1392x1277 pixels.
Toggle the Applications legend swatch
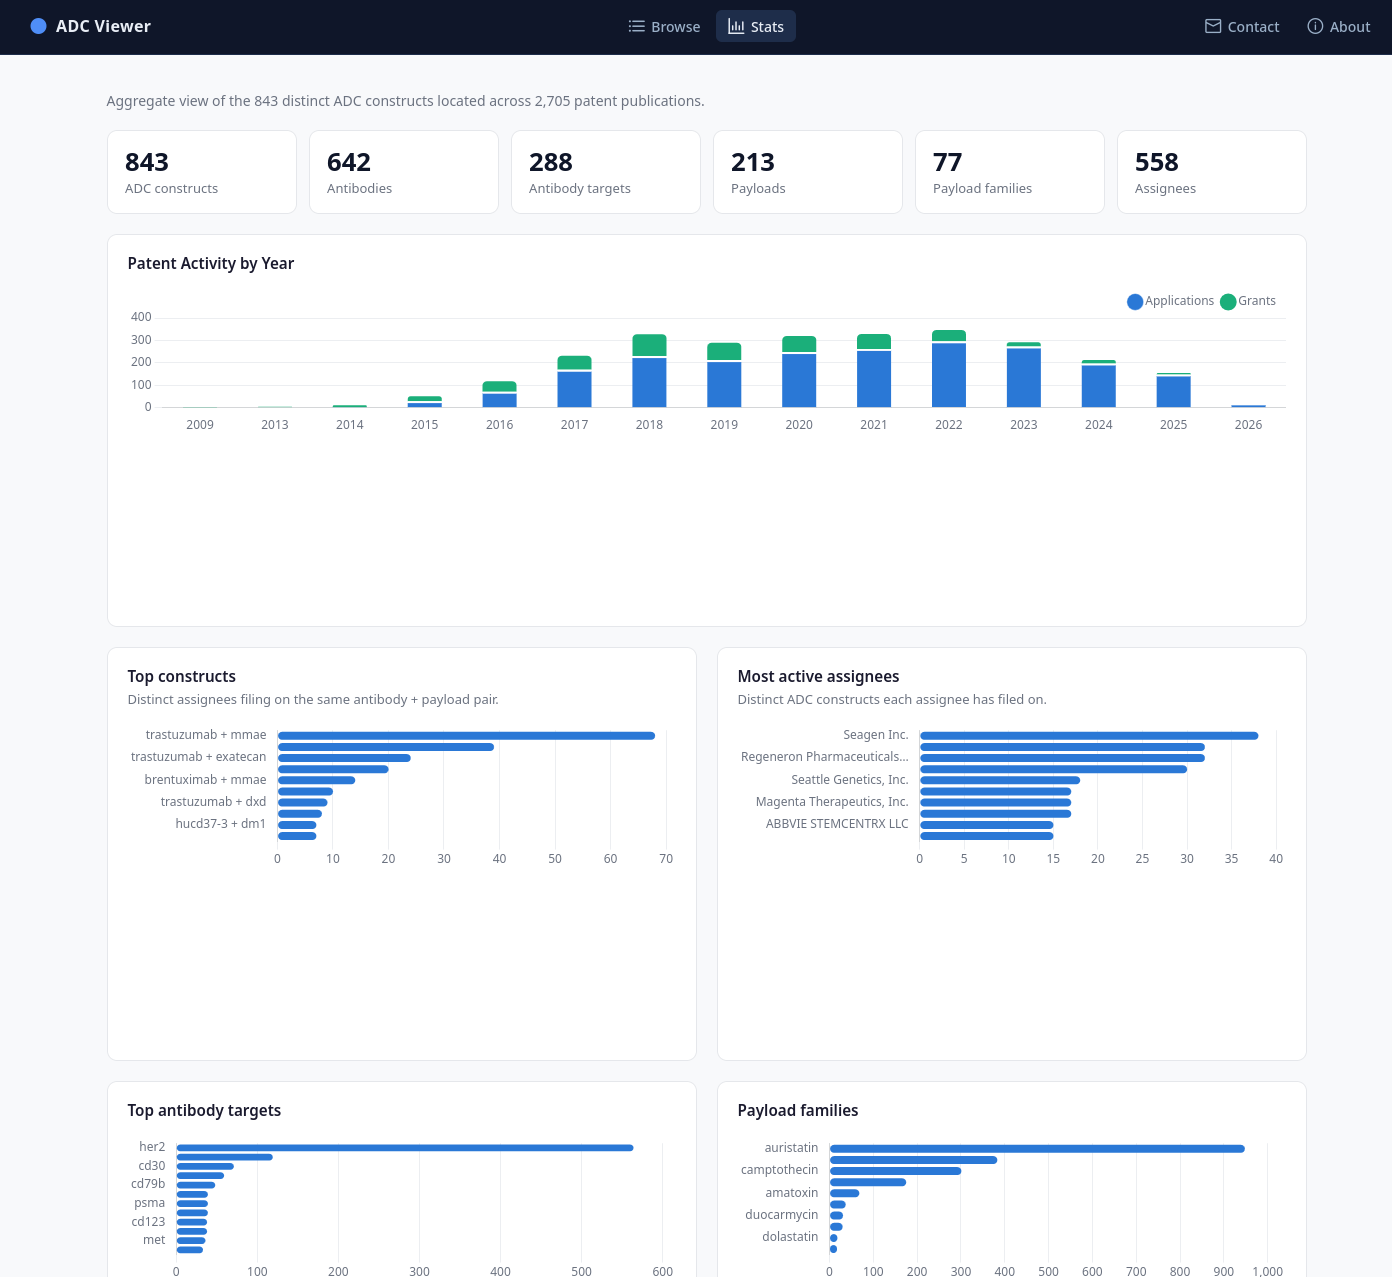pyautogui.click(x=1135, y=301)
